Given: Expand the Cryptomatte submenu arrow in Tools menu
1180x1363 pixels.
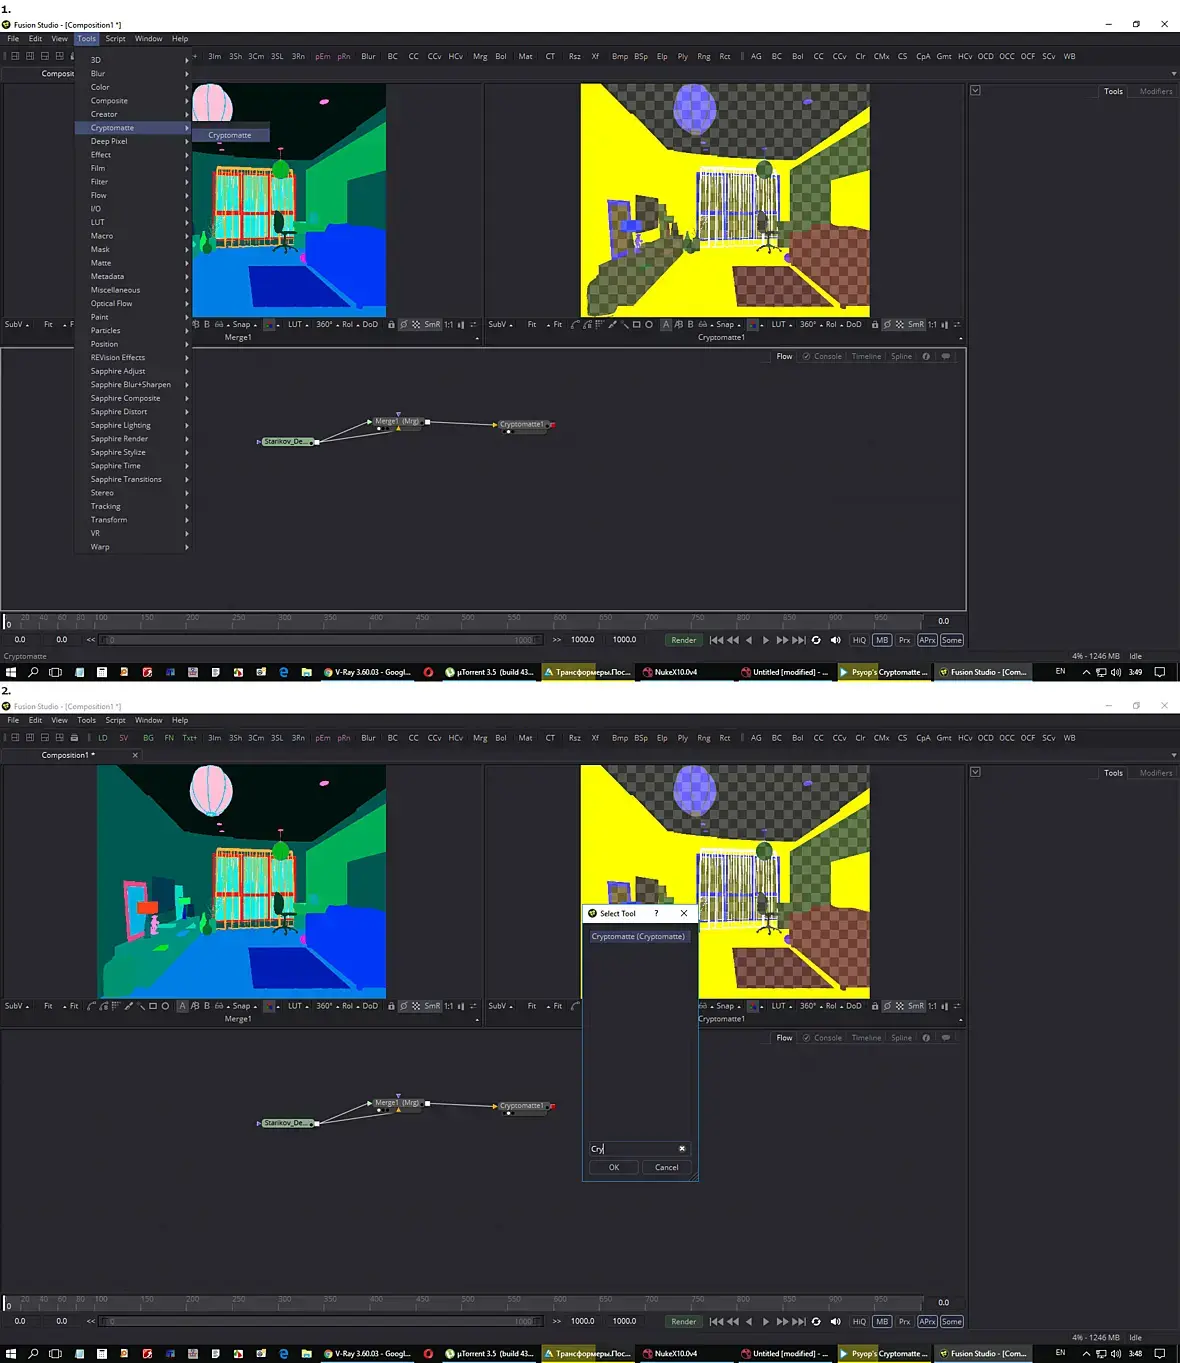Looking at the screenshot, I should (186, 128).
